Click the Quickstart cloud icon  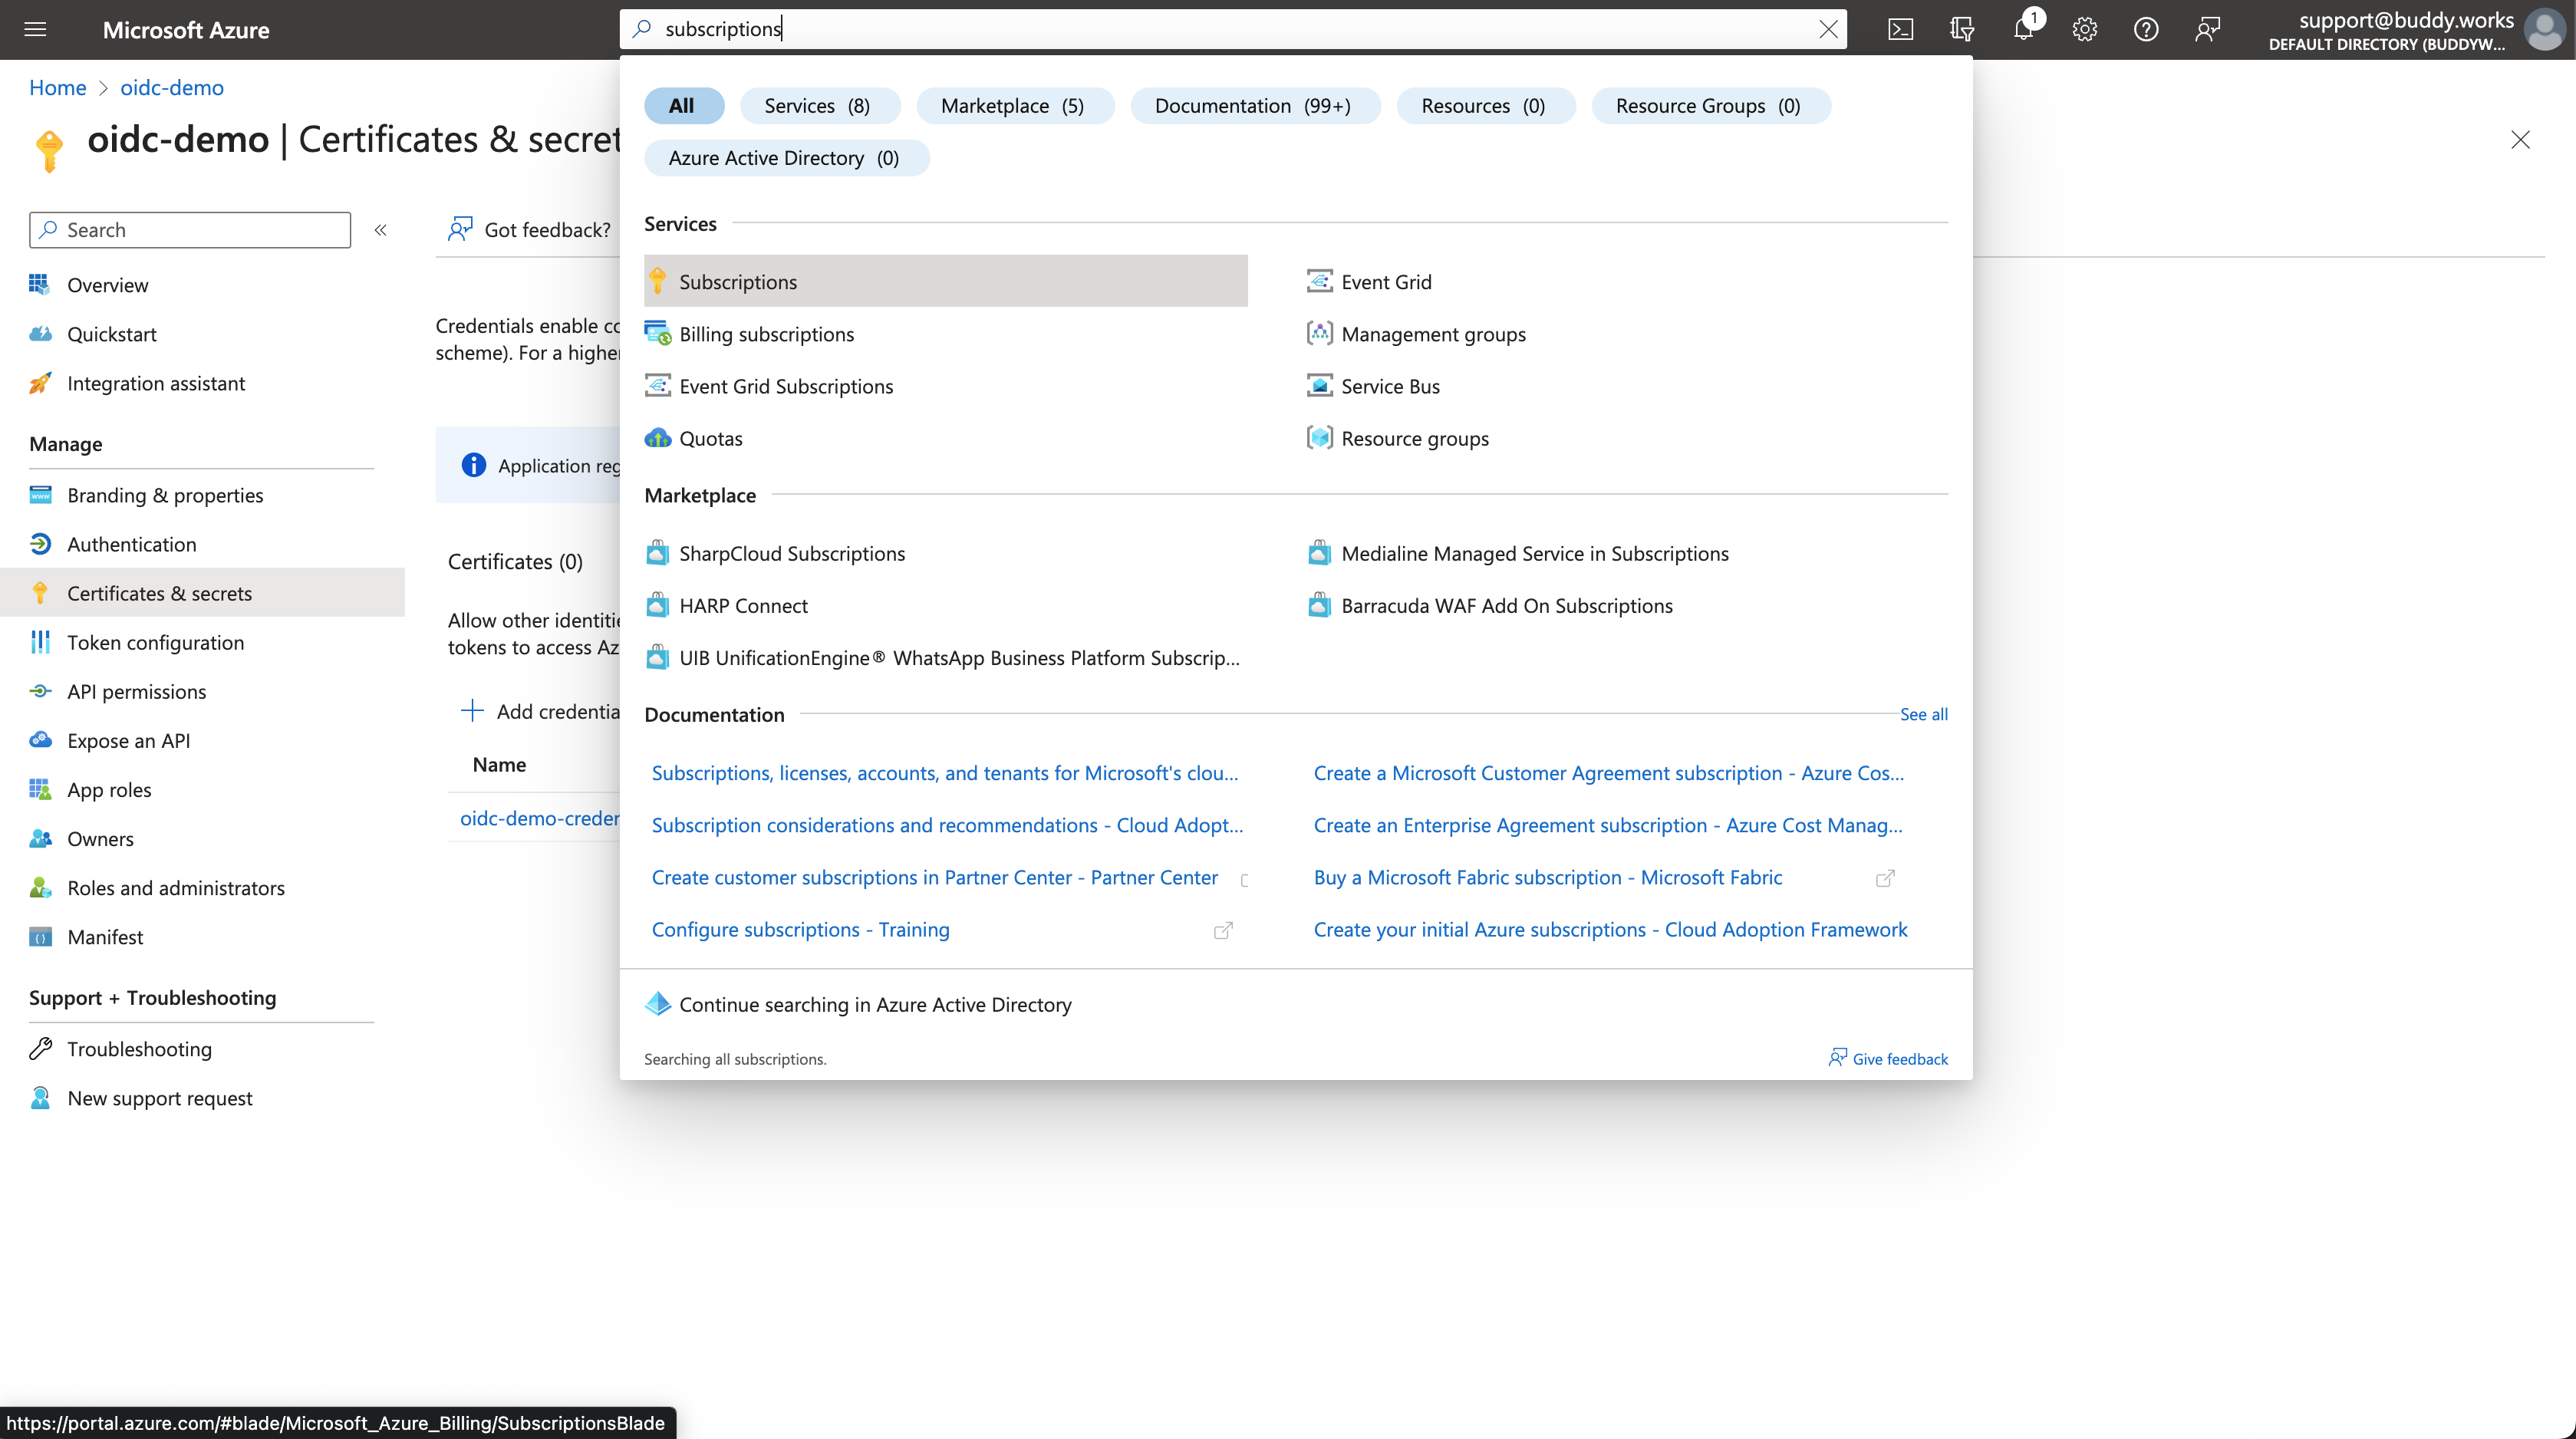[x=40, y=334]
